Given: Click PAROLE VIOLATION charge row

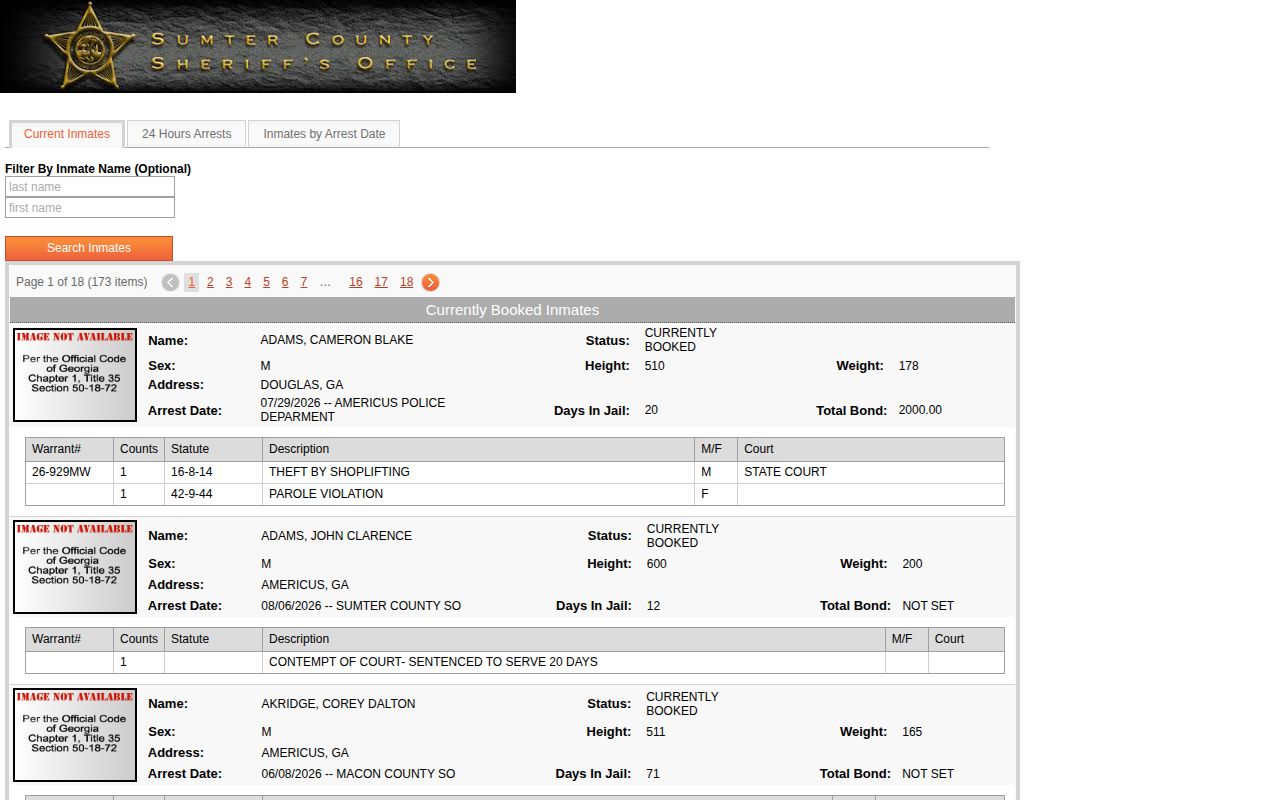Looking at the screenshot, I should [x=515, y=494].
